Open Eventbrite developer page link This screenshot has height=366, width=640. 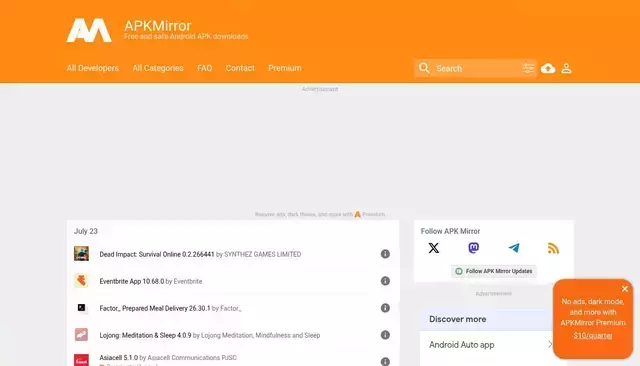coord(188,281)
